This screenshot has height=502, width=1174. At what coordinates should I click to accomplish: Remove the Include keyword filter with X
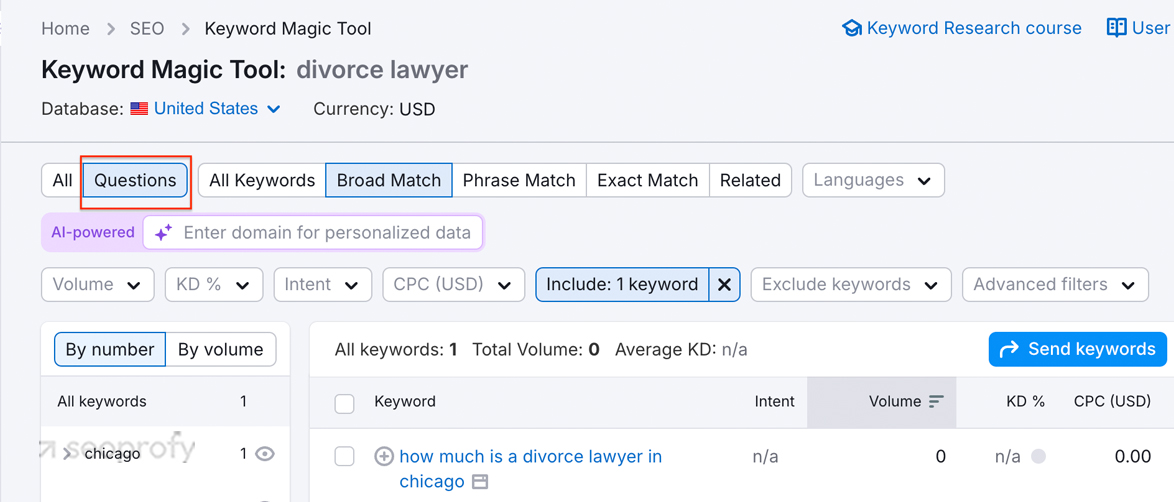click(724, 285)
